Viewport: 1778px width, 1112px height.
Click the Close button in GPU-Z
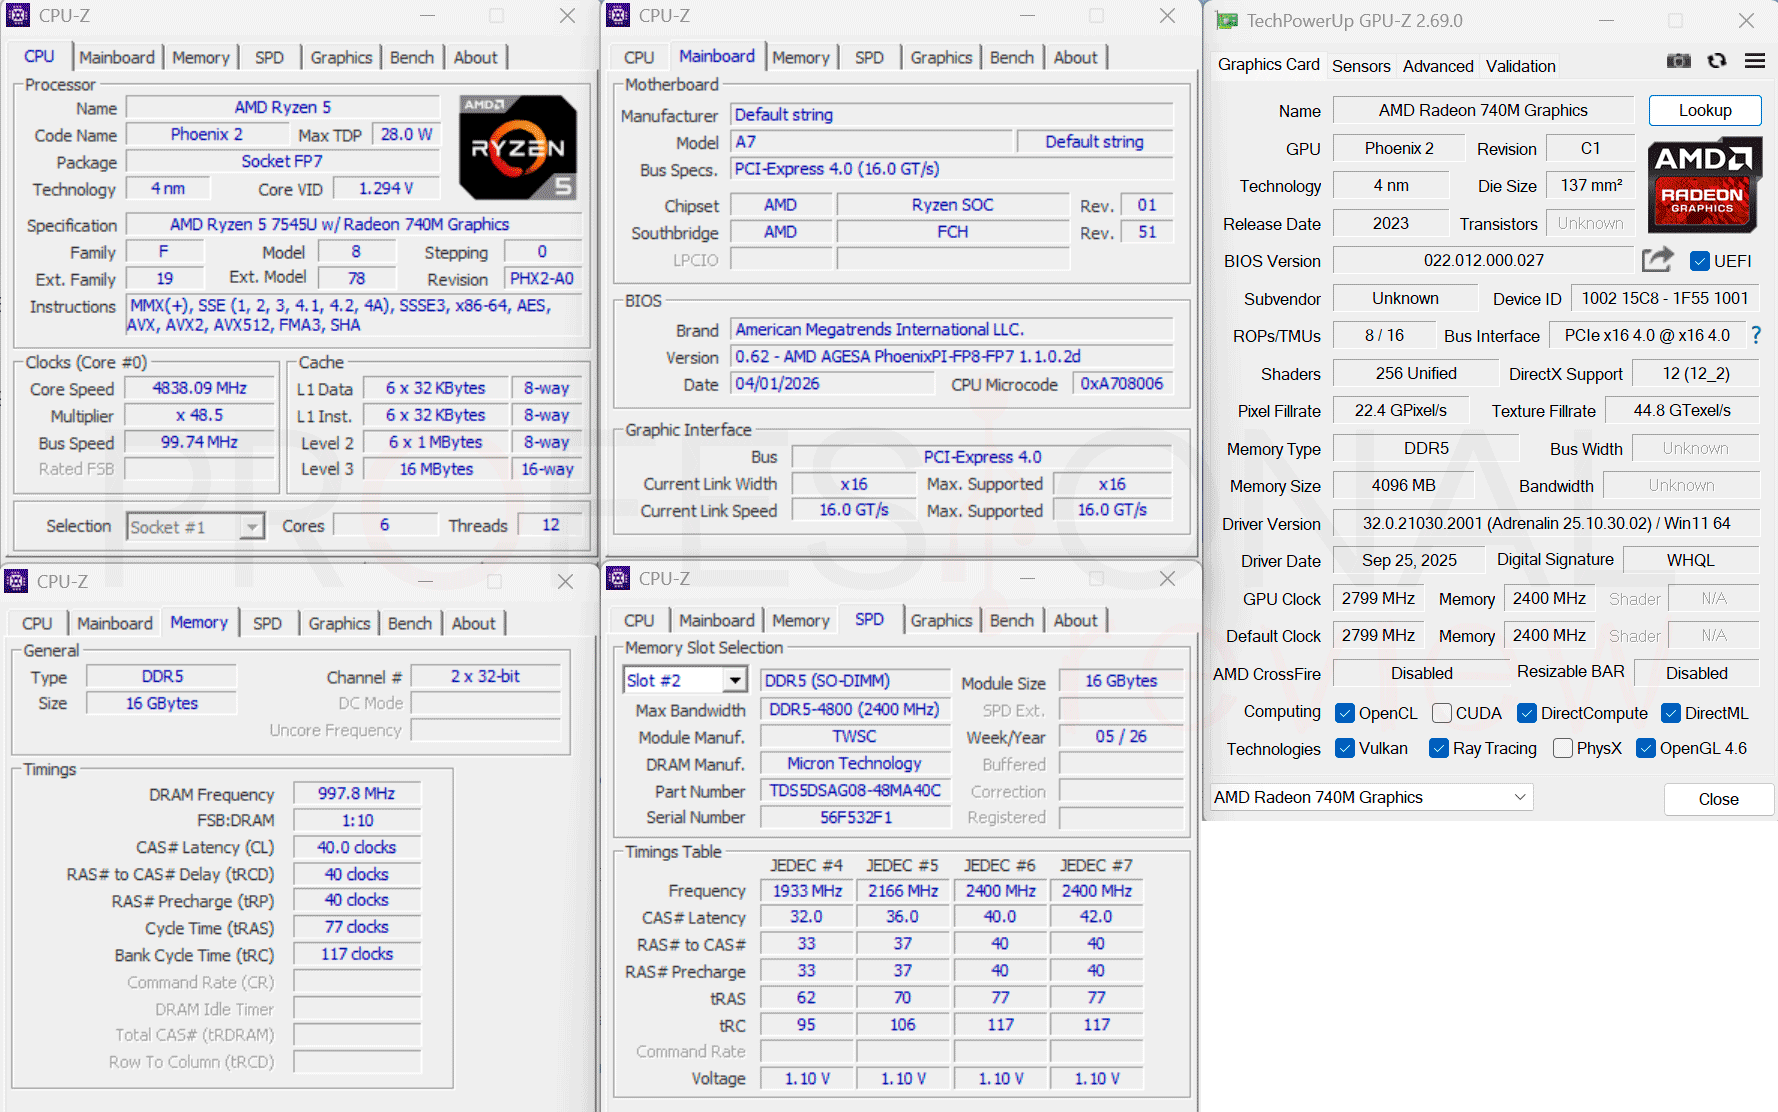(x=1718, y=799)
